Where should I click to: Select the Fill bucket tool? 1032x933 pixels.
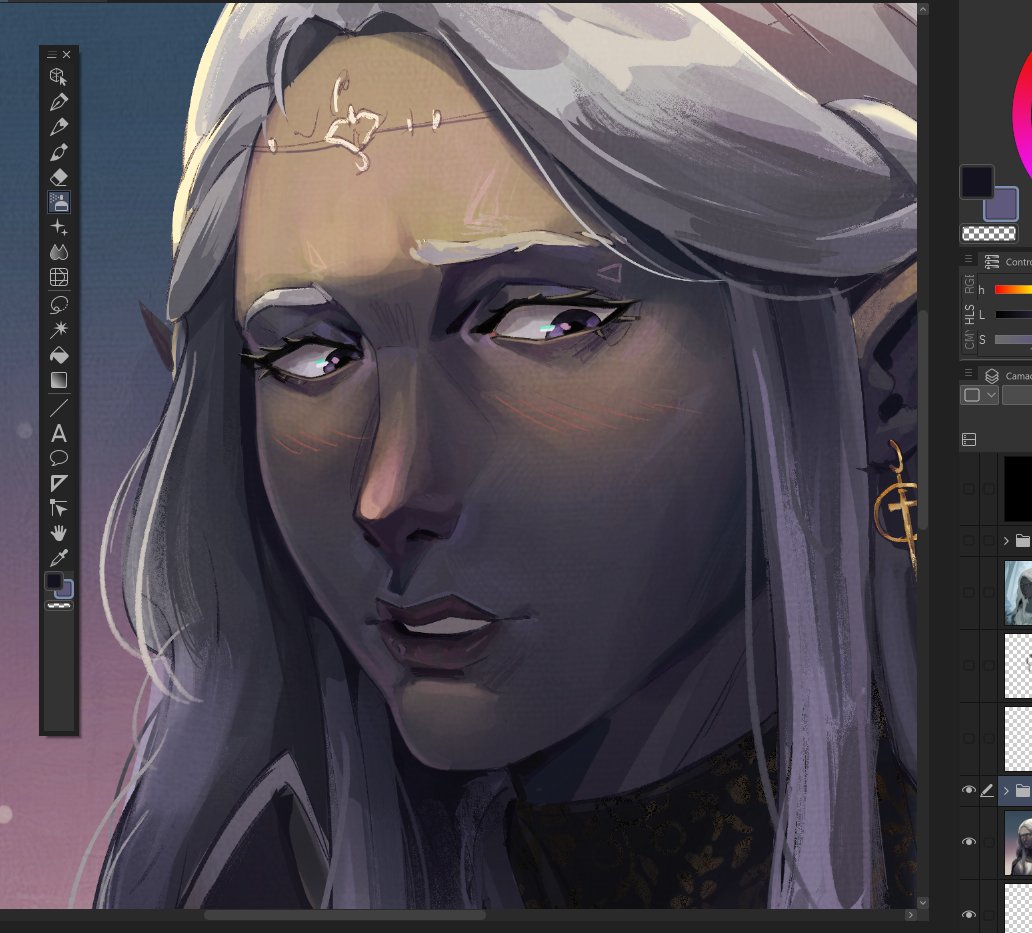59,355
